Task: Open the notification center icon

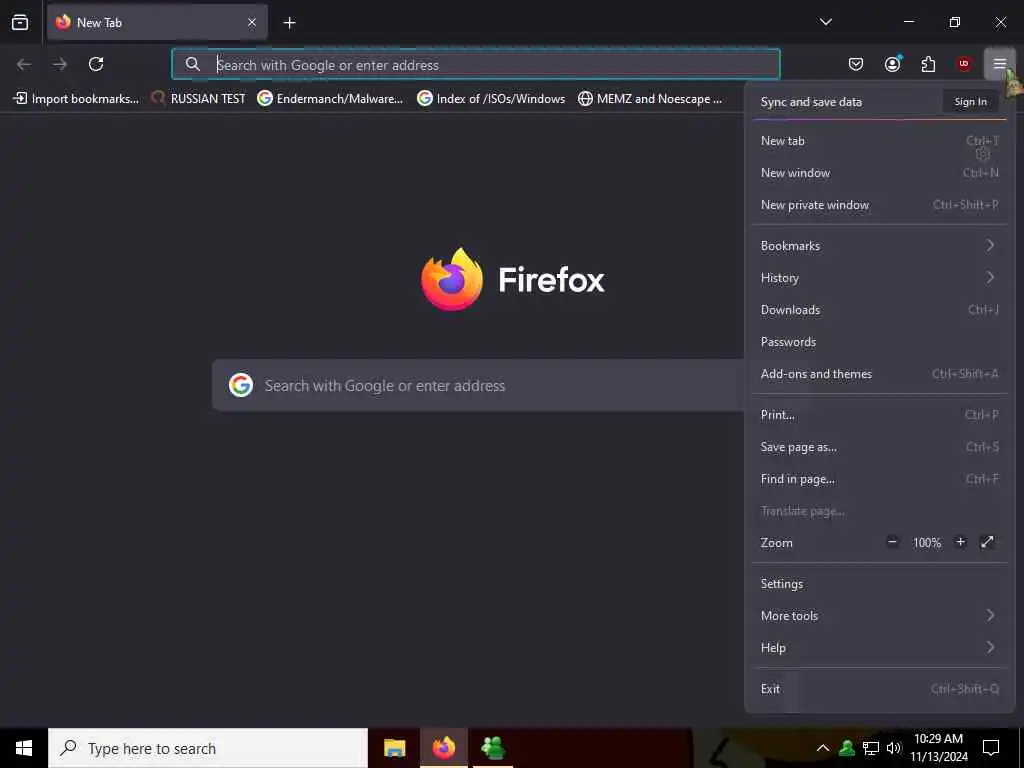Action: 991,748
